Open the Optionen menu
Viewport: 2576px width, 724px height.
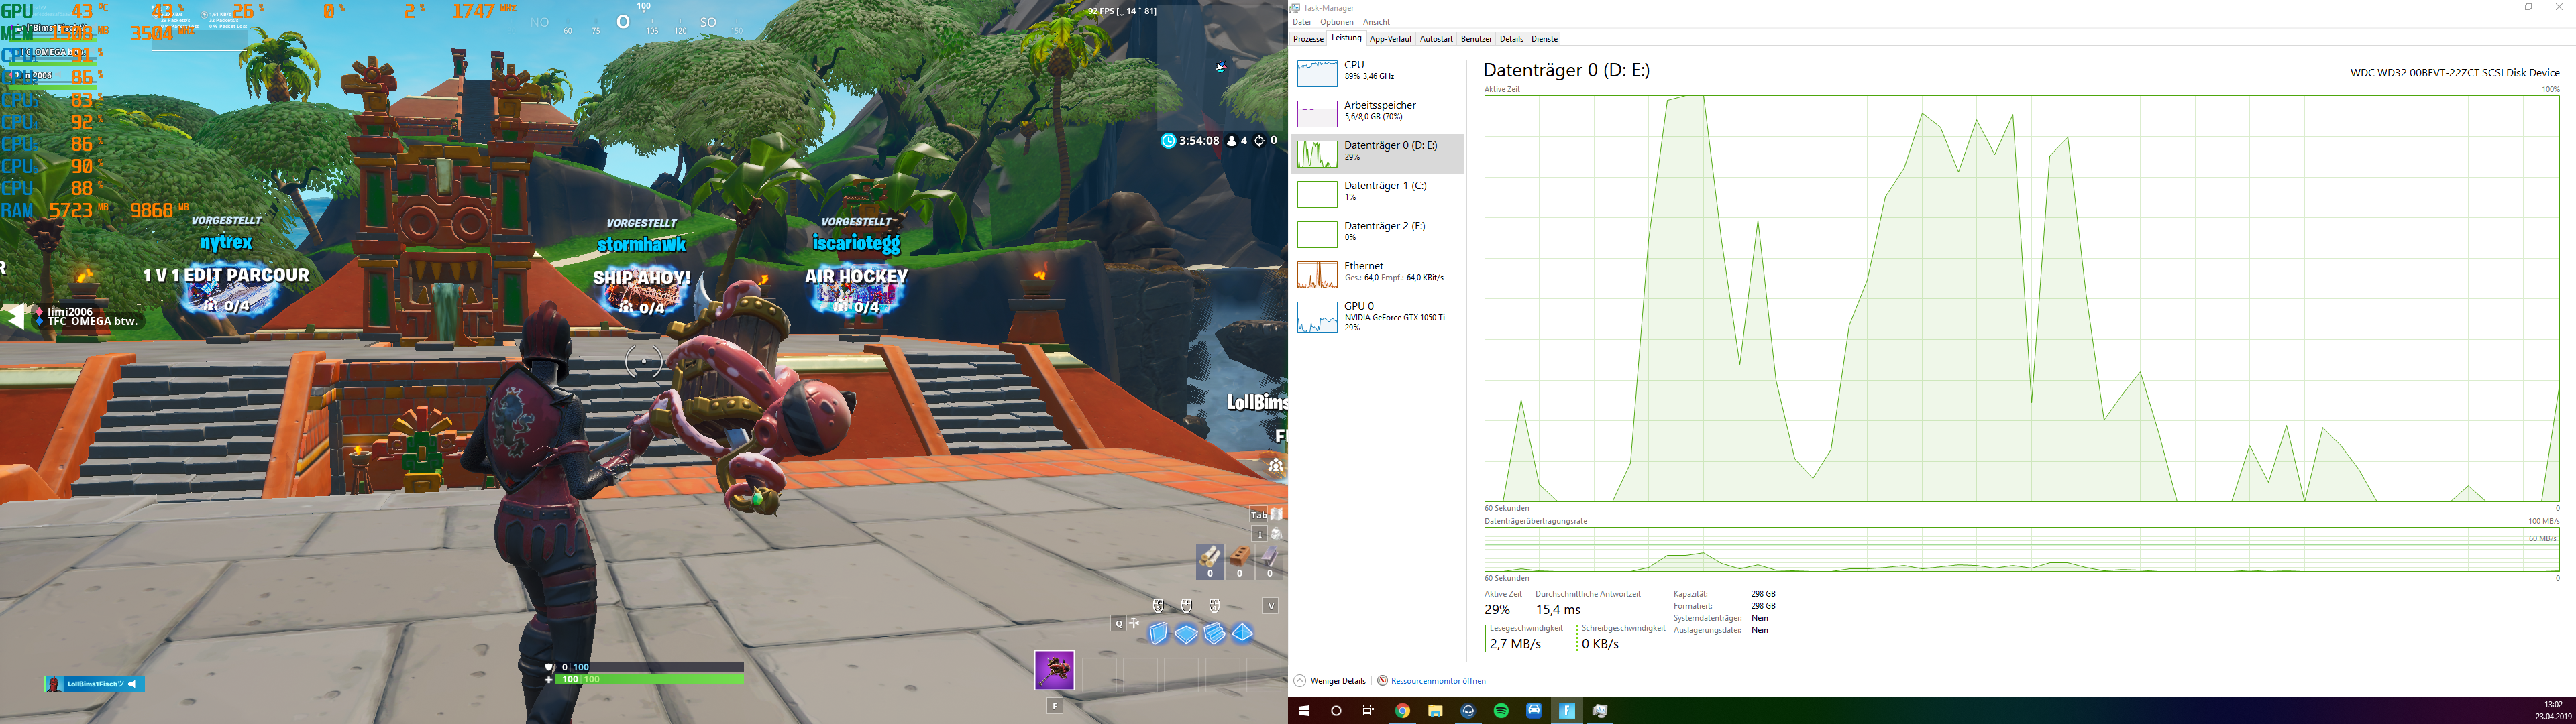[x=1336, y=22]
